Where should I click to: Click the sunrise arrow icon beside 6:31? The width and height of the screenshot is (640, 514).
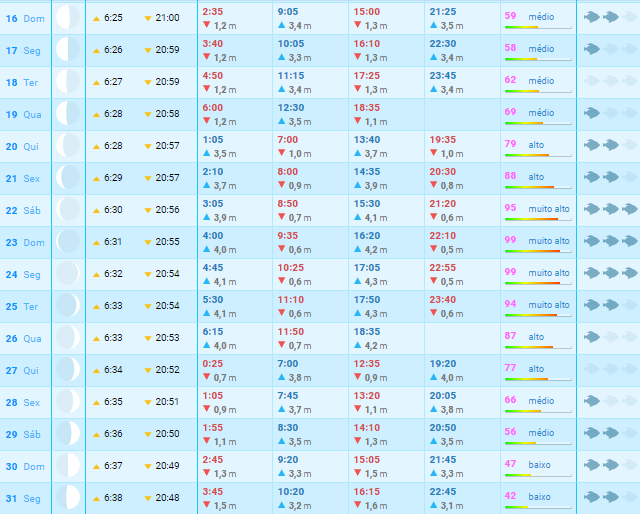pos(96,243)
